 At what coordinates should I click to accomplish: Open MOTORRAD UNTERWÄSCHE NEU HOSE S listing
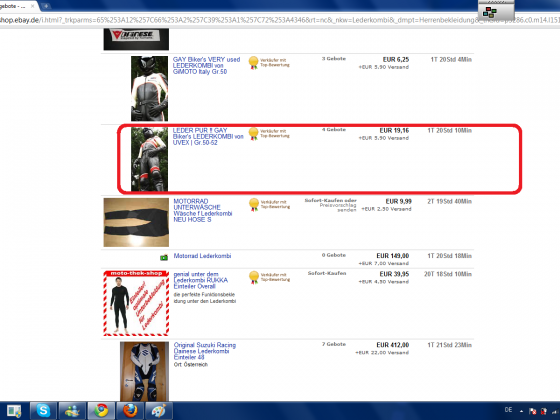[x=202, y=210]
